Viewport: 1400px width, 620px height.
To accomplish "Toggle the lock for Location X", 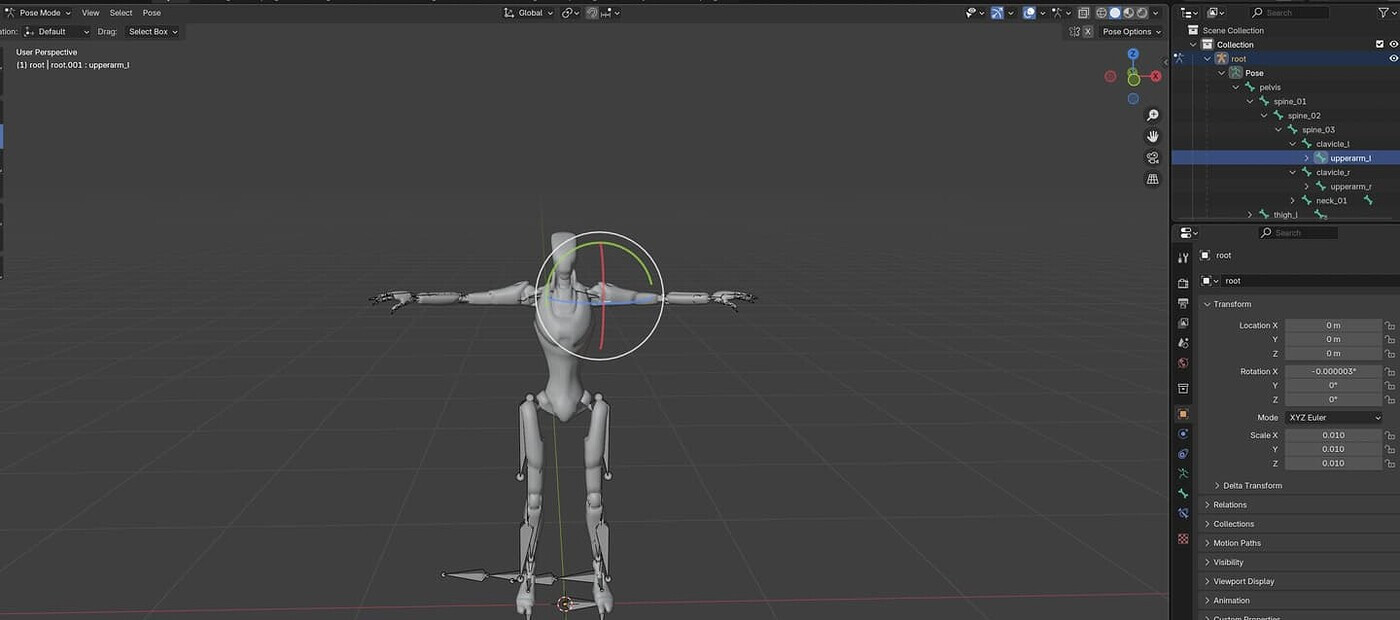I will click(1390, 326).
